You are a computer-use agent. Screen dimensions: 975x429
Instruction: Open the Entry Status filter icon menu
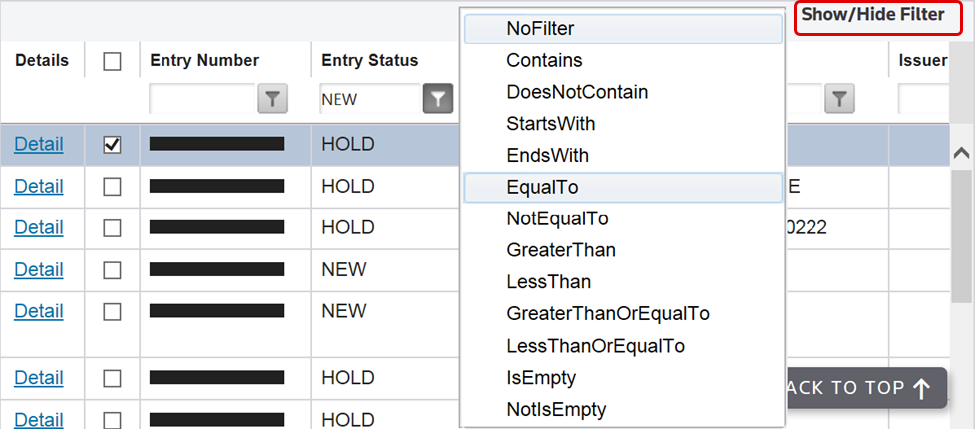coord(438,98)
